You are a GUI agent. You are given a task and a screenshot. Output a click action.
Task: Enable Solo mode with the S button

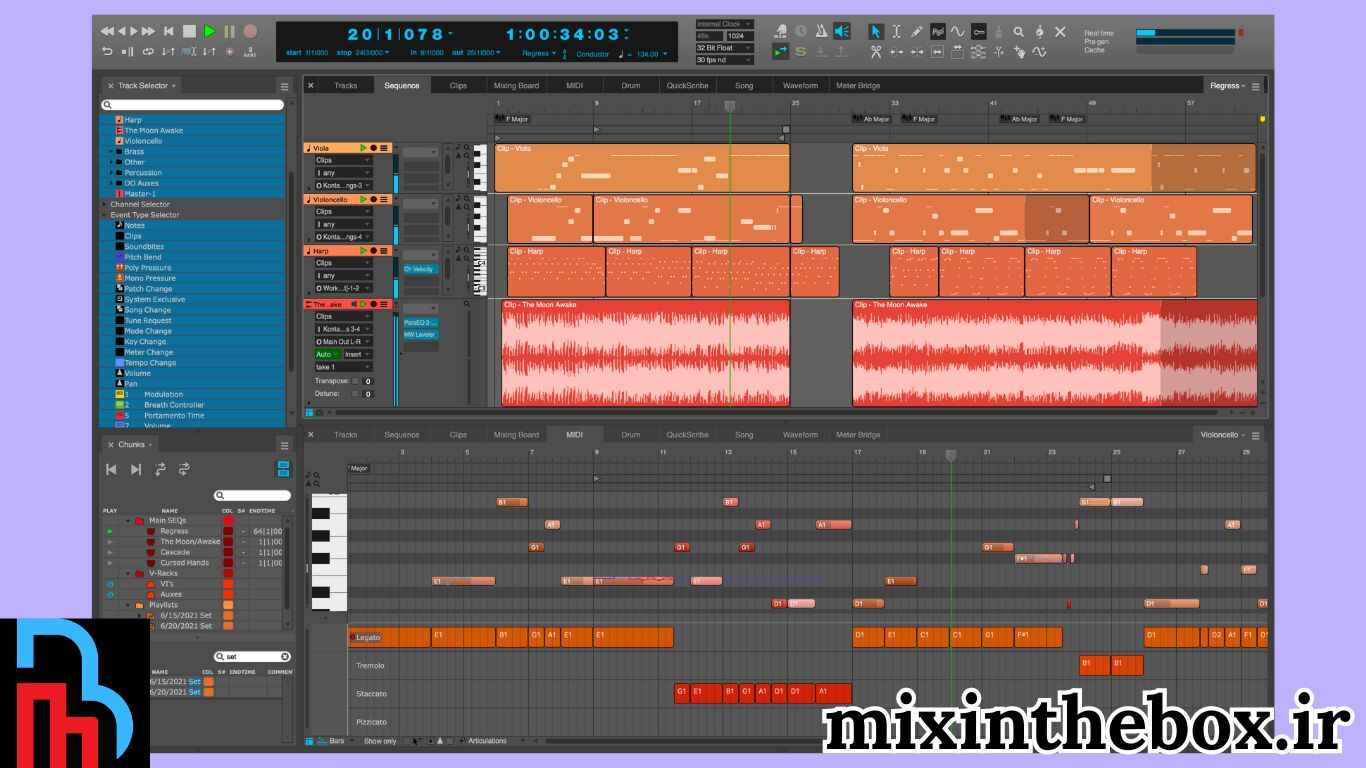(801, 52)
